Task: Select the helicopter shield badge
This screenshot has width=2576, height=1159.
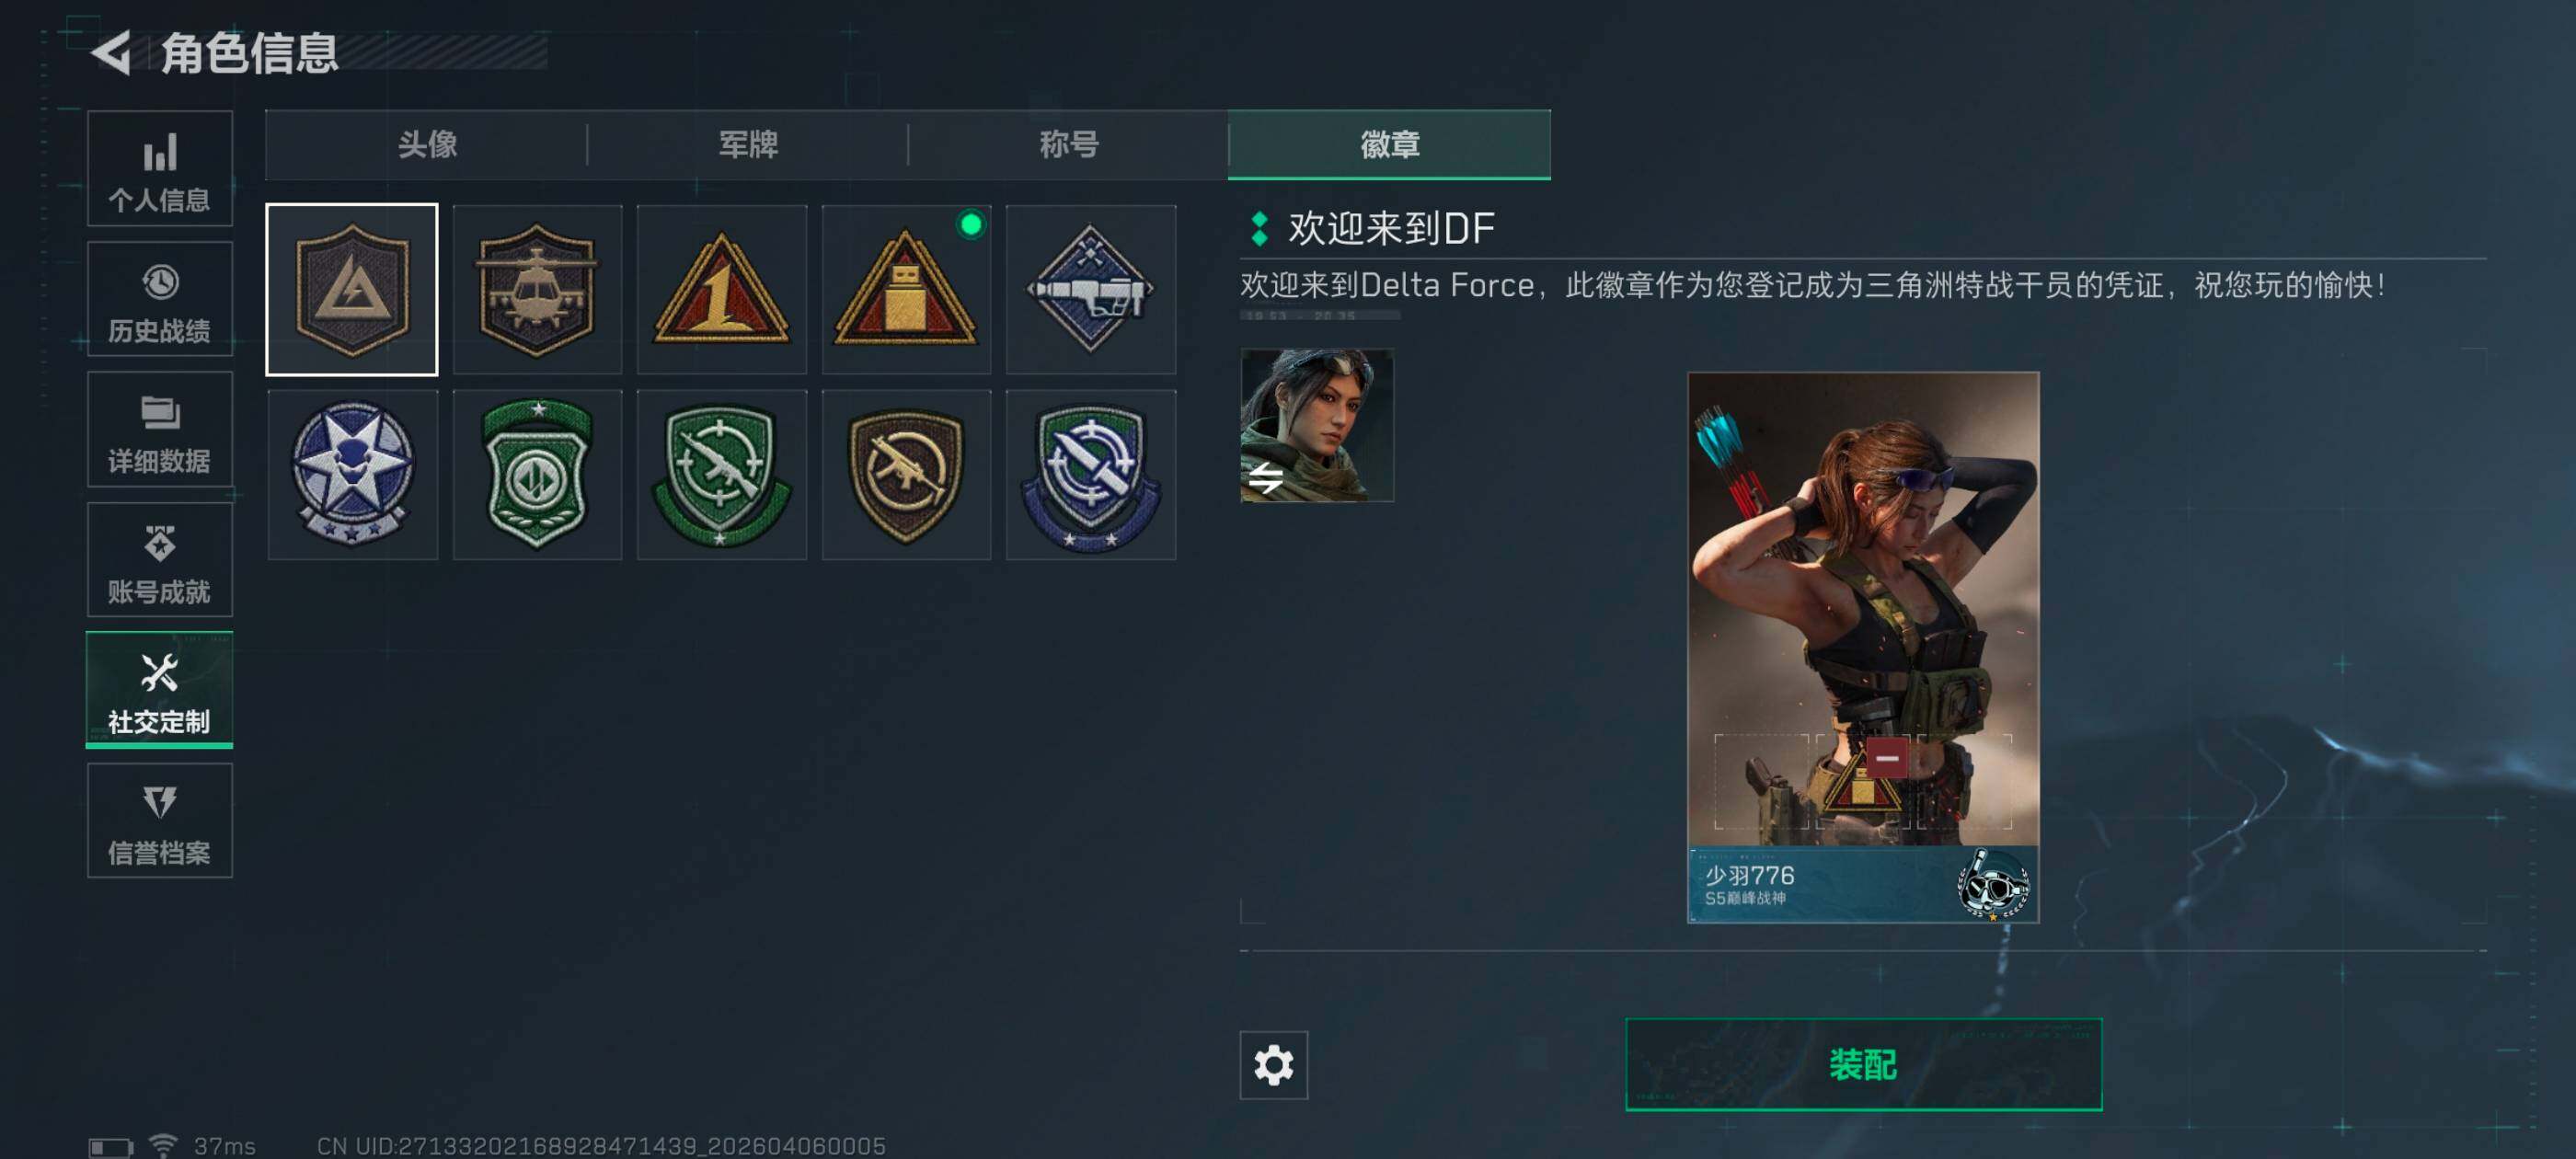Action: [537, 290]
